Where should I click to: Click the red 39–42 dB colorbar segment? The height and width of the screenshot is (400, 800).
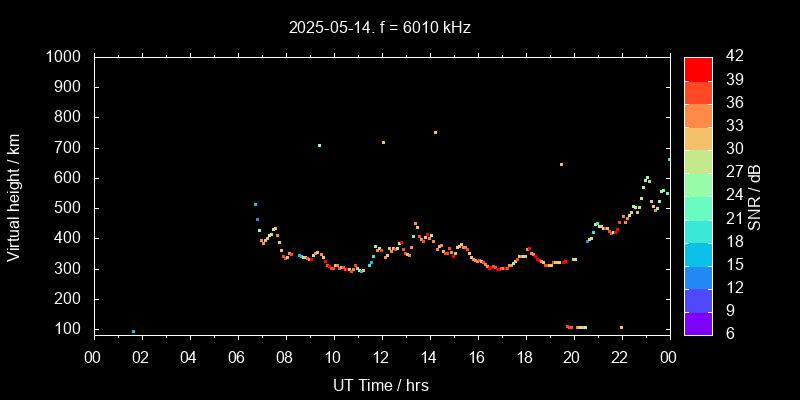(x=698, y=68)
